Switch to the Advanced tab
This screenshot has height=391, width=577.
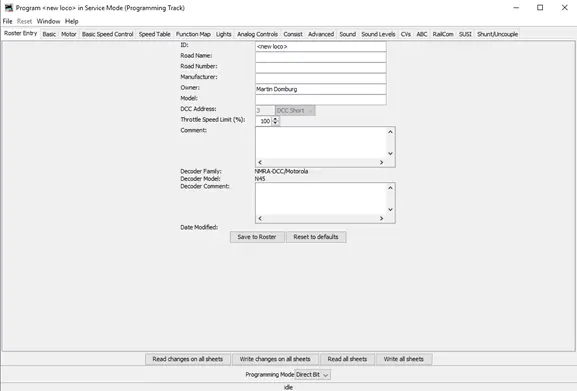click(x=321, y=34)
